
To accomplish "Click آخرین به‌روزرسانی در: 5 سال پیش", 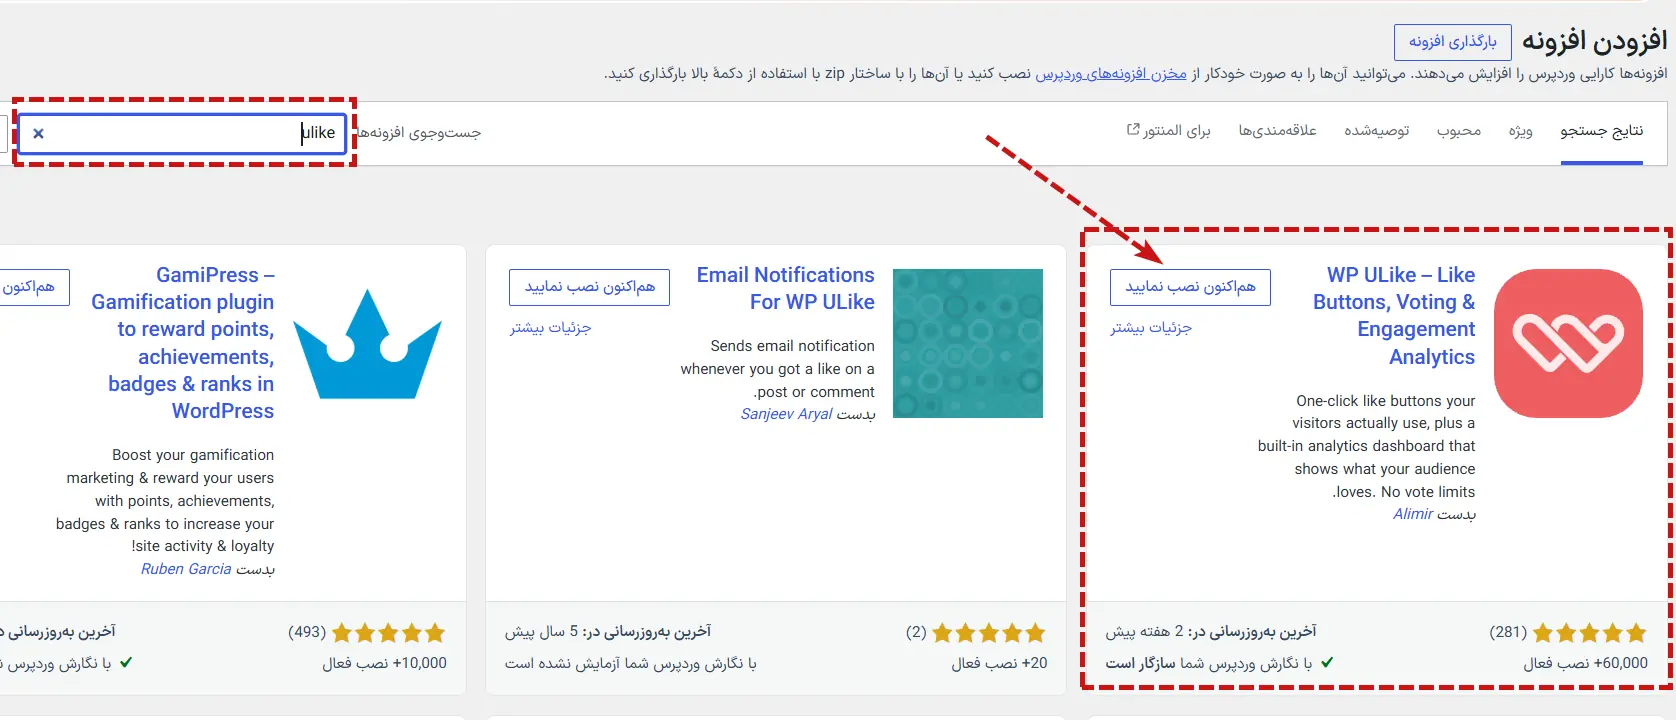I will point(608,632).
